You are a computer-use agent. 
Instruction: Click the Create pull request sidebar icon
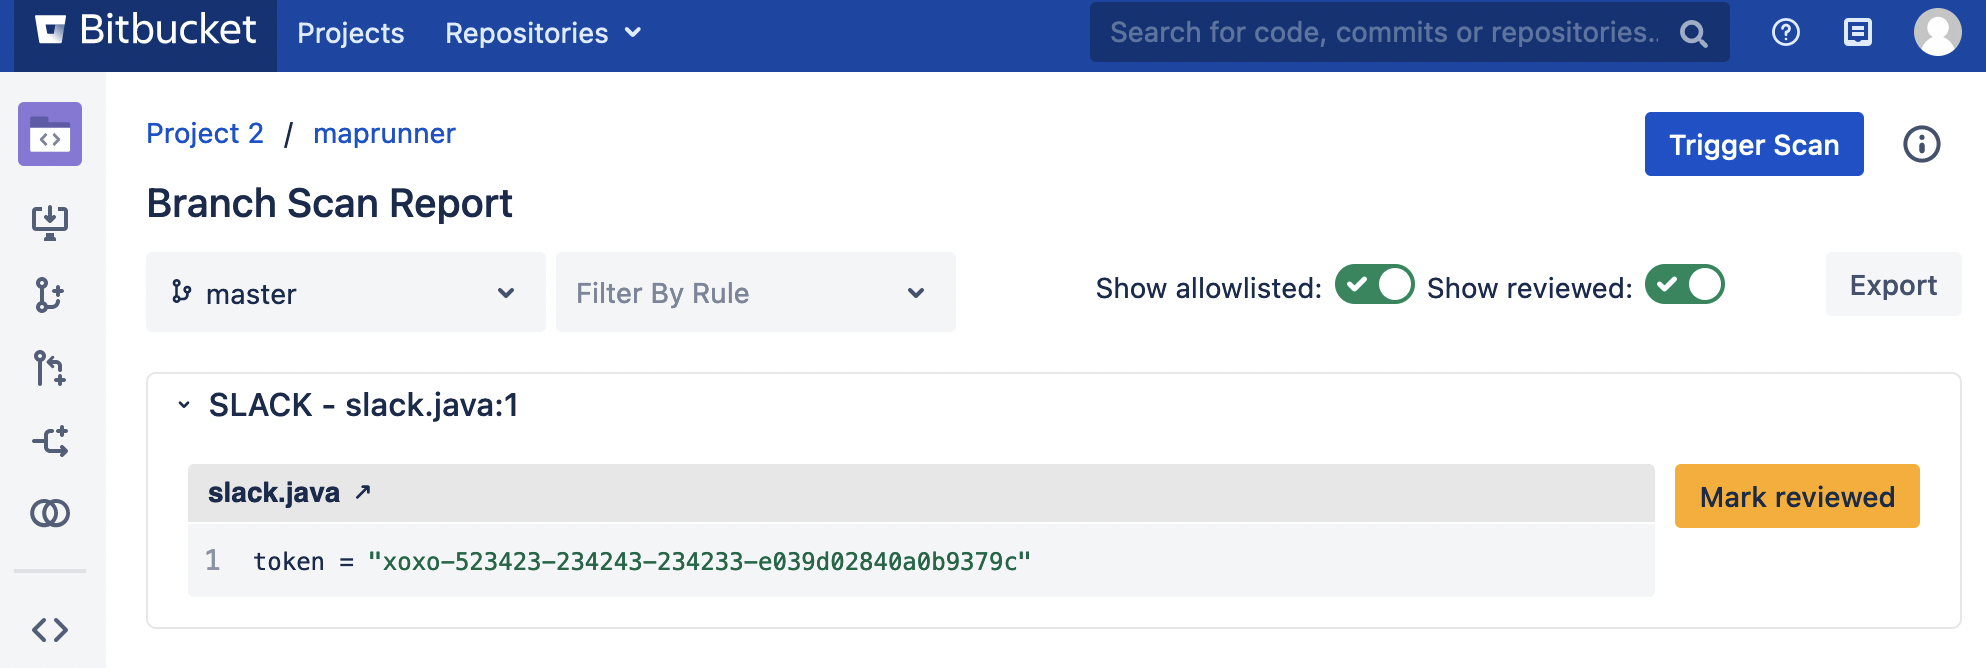[50, 368]
